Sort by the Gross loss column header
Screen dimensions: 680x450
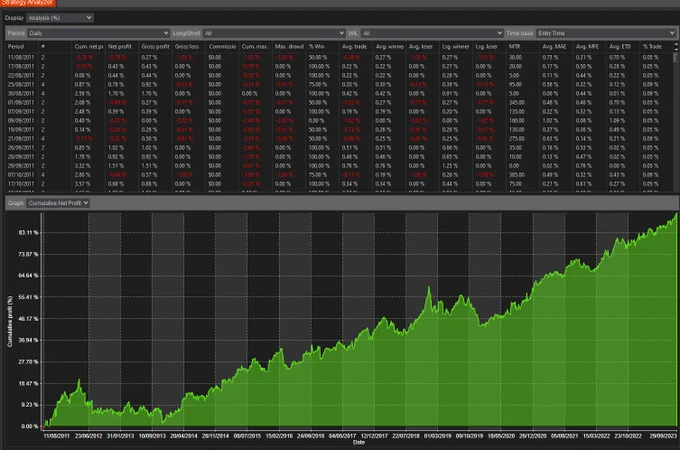coord(189,46)
